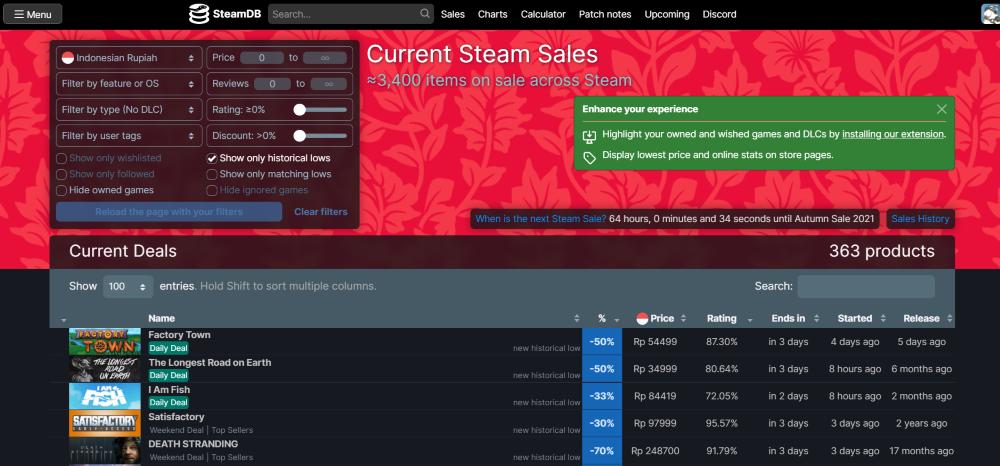Click the maximum Price input field
The height and width of the screenshot is (466, 1000).
[x=325, y=58]
